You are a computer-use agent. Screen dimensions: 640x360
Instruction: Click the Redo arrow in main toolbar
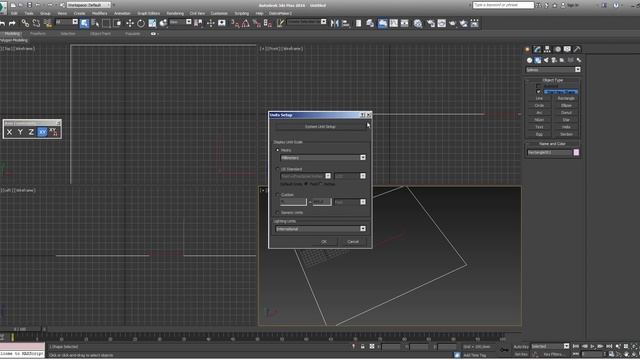[12, 23]
